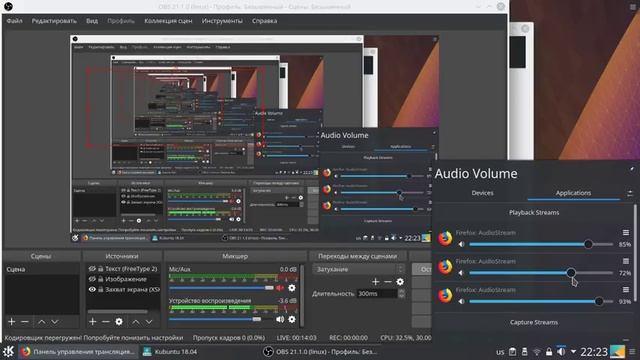Open the hamburger menu of the 85% Firefox stream

(x=626, y=232)
